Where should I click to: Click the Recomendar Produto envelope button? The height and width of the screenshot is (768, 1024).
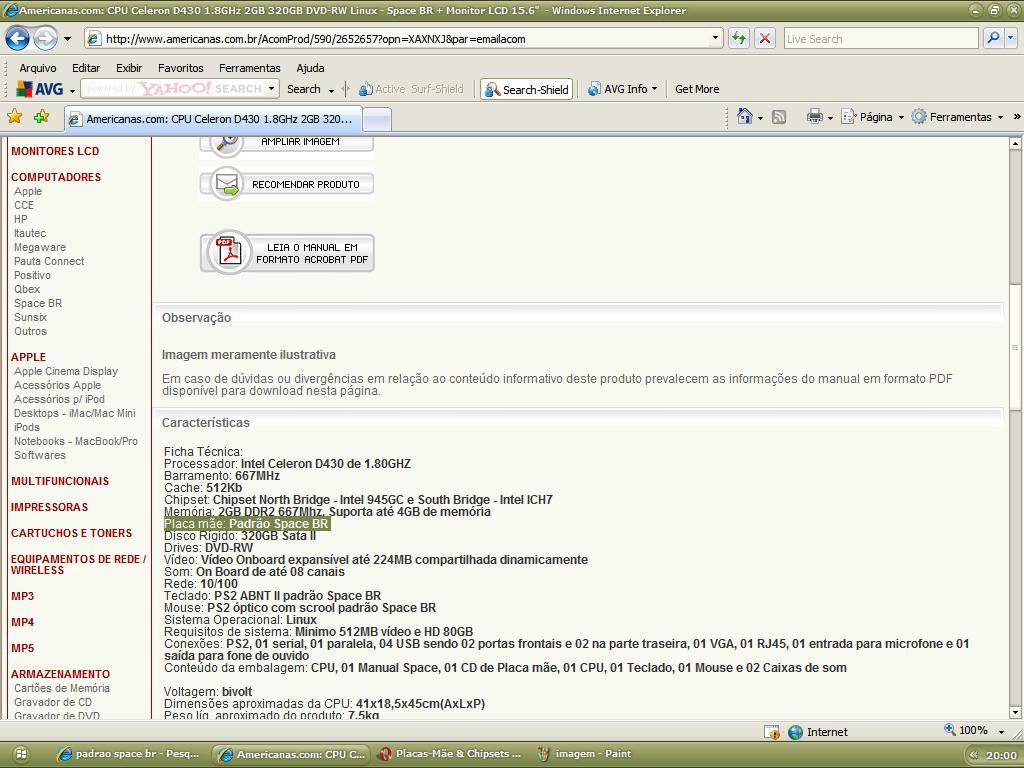[x=287, y=184]
